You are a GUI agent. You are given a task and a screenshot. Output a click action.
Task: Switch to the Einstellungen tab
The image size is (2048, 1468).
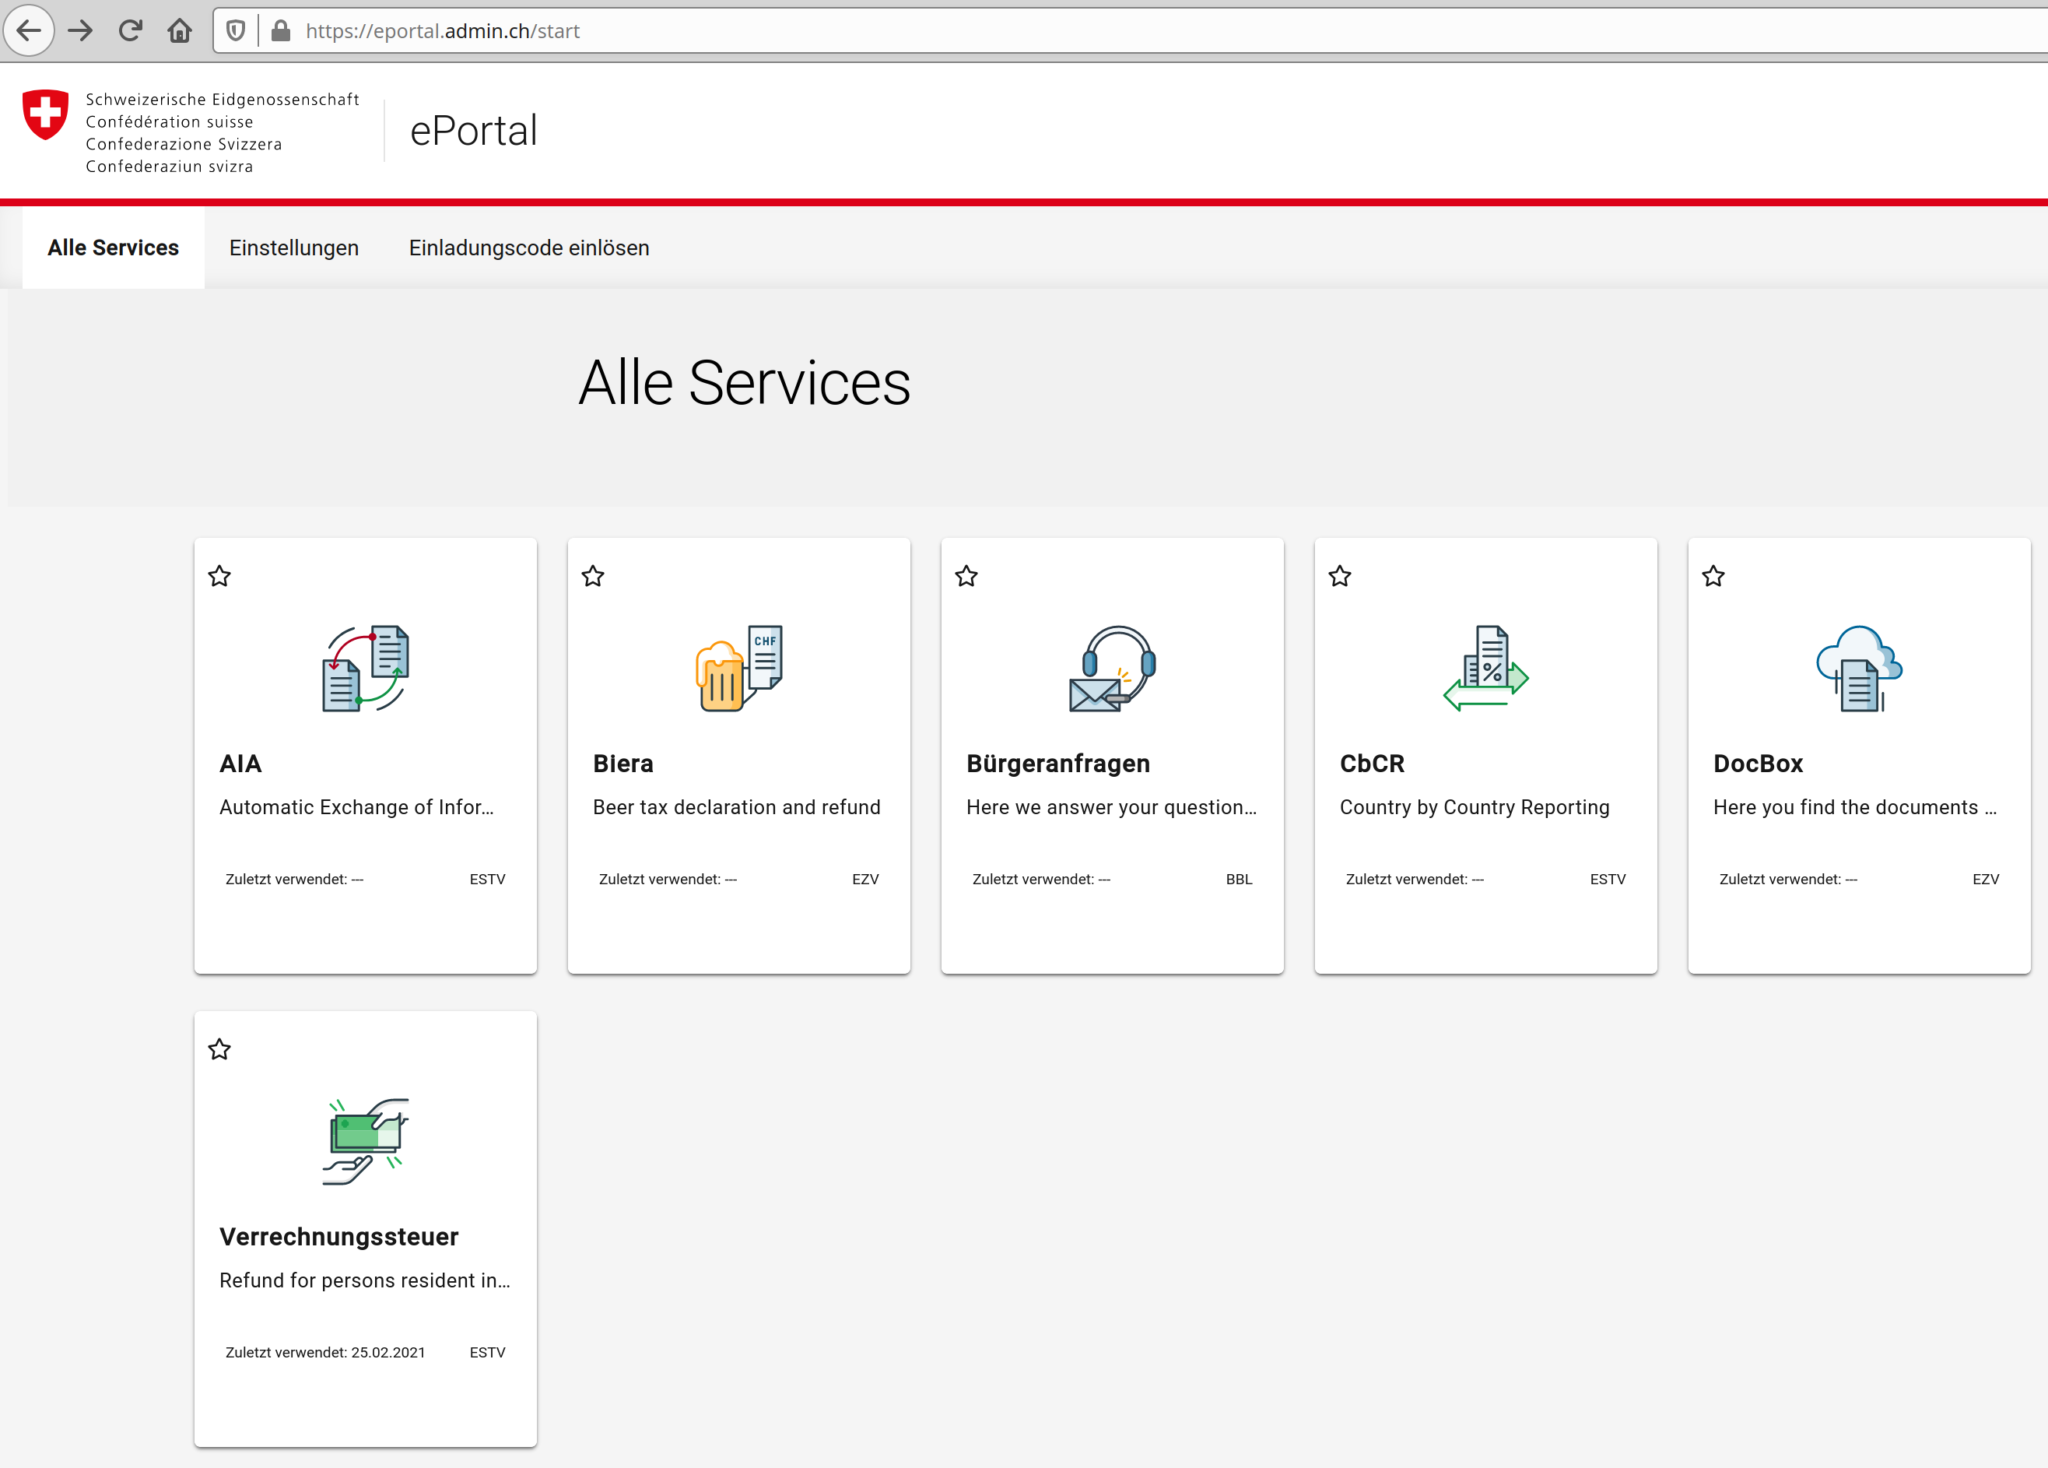point(294,248)
